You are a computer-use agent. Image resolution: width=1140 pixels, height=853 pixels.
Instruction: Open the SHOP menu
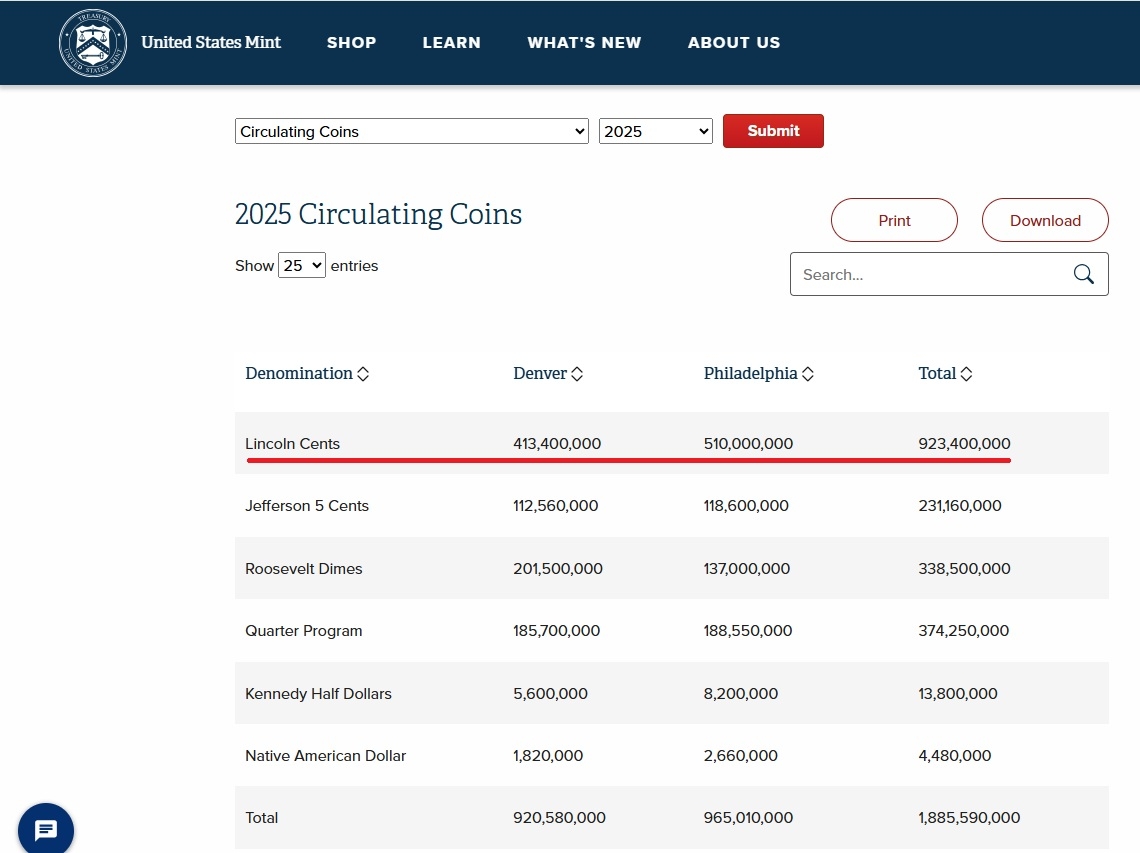[351, 43]
